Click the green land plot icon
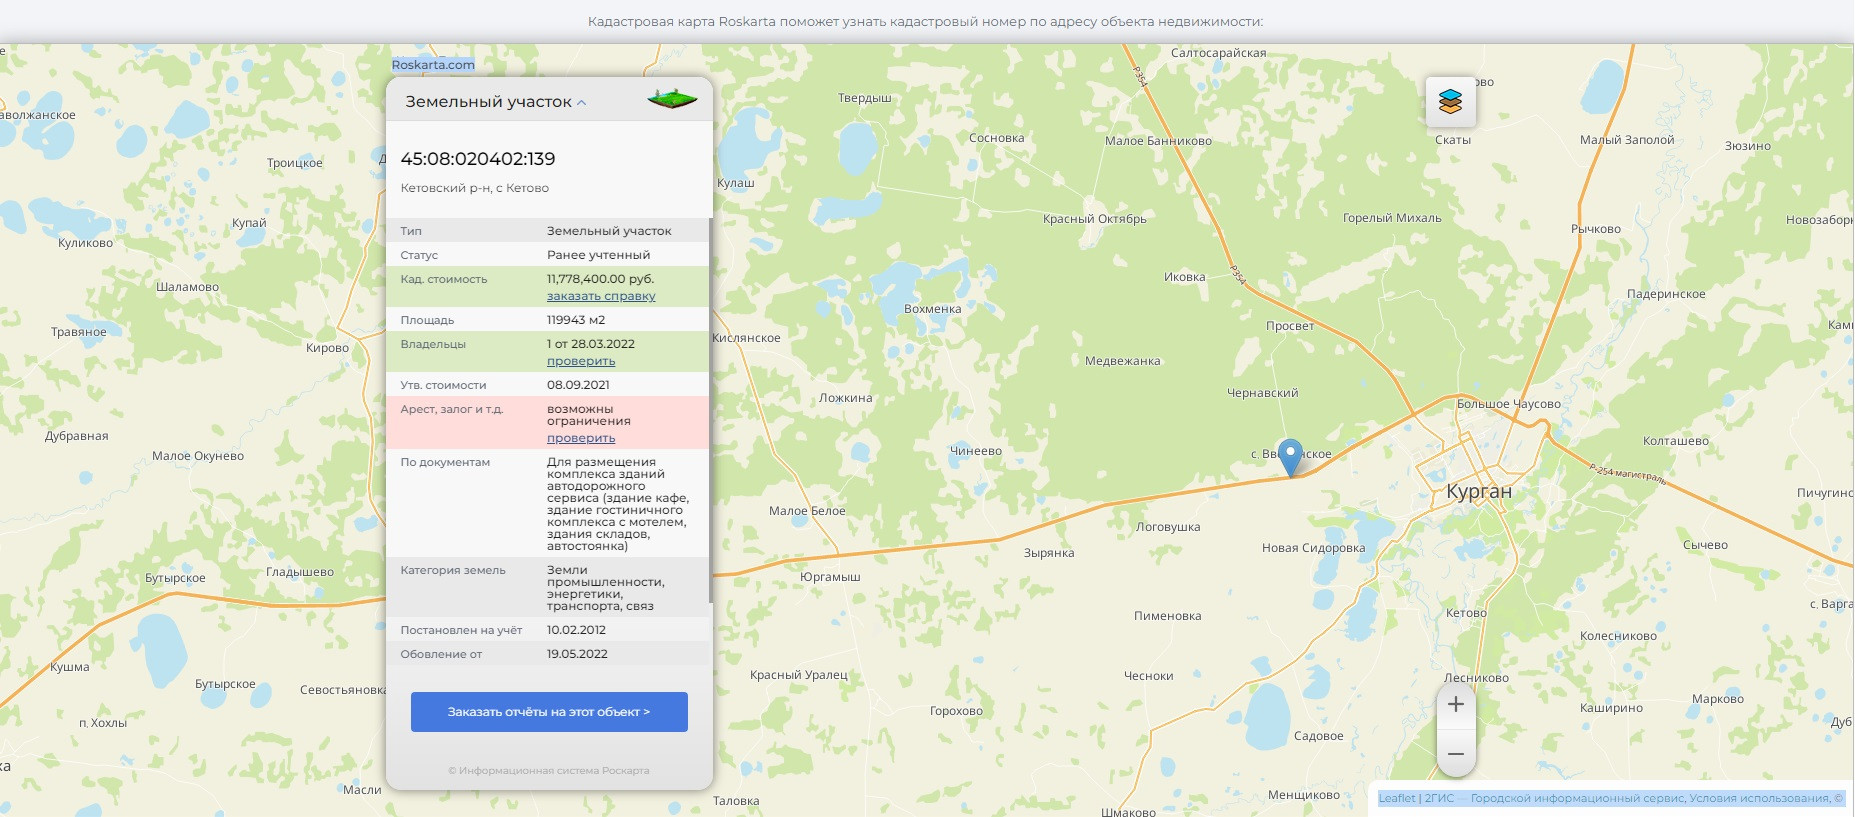This screenshot has height=817, width=1855. (x=672, y=99)
